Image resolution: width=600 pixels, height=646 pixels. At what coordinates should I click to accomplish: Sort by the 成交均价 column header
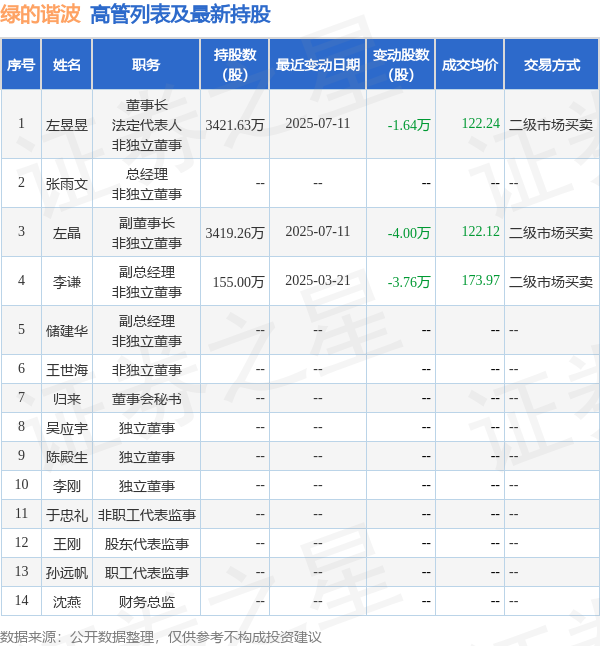click(469, 65)
